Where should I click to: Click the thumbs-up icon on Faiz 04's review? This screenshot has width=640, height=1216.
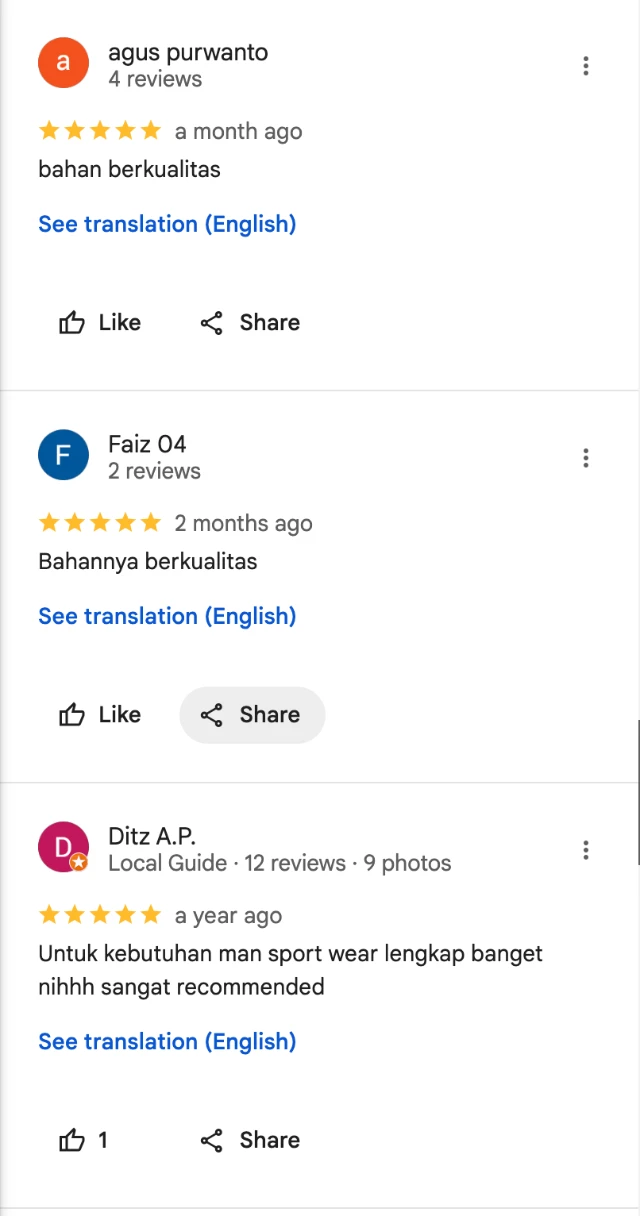pyautogui.click(x=72, y=714)
